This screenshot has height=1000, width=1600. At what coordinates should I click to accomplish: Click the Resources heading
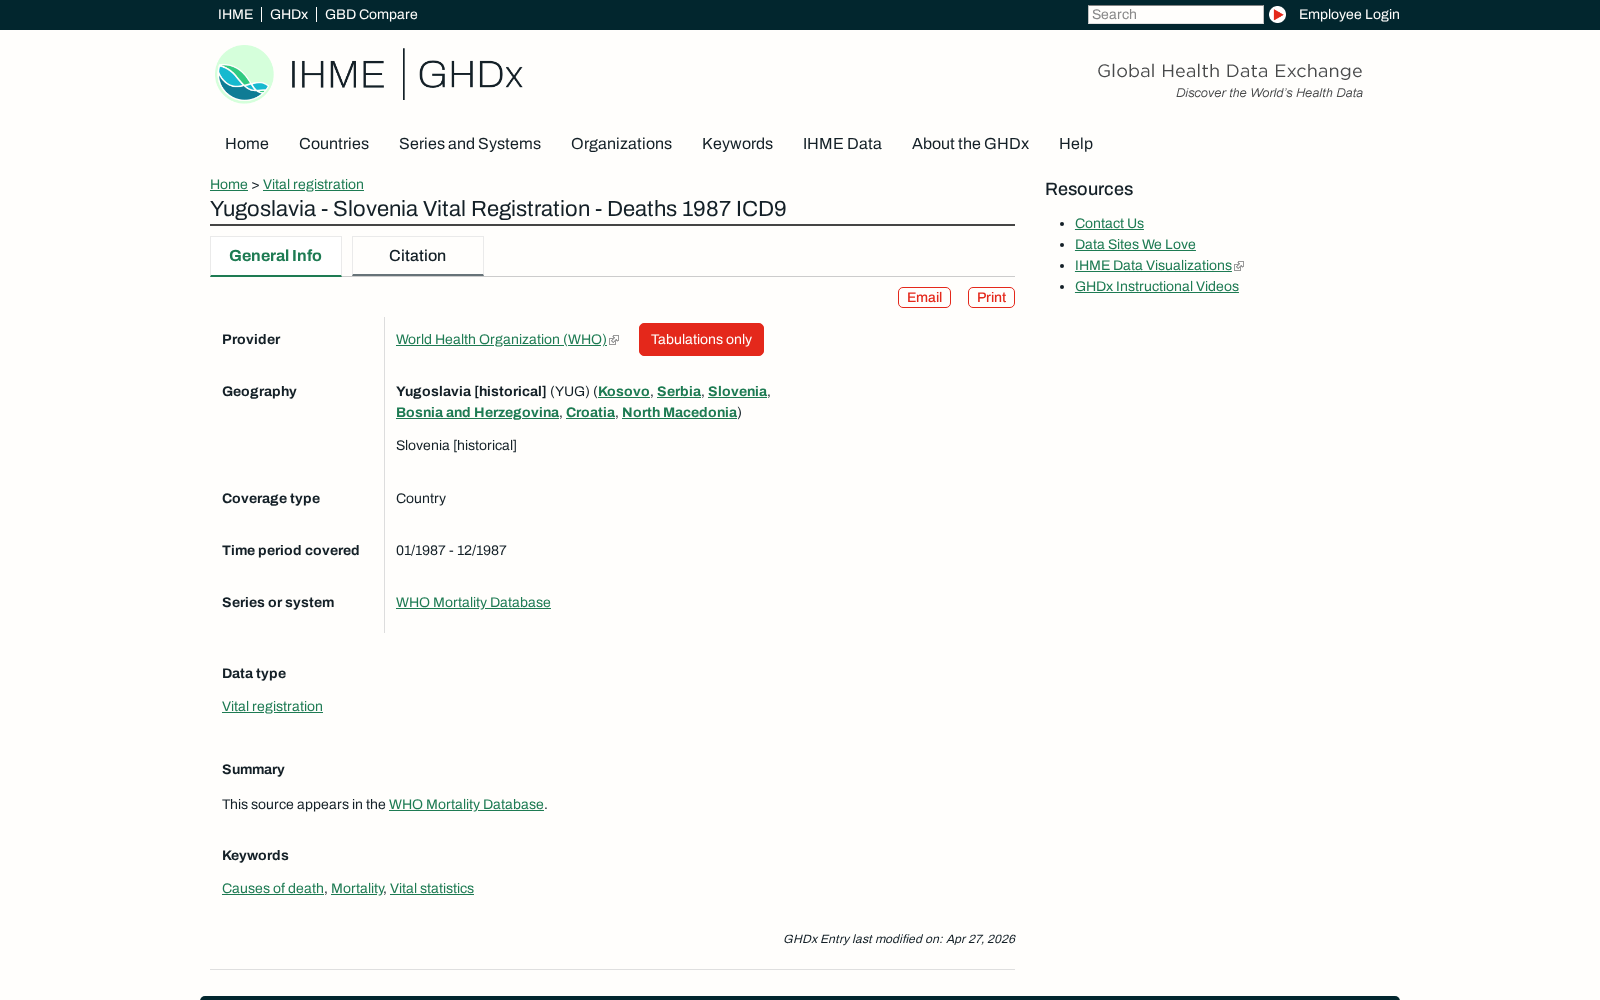click(x=1089, y=190)
